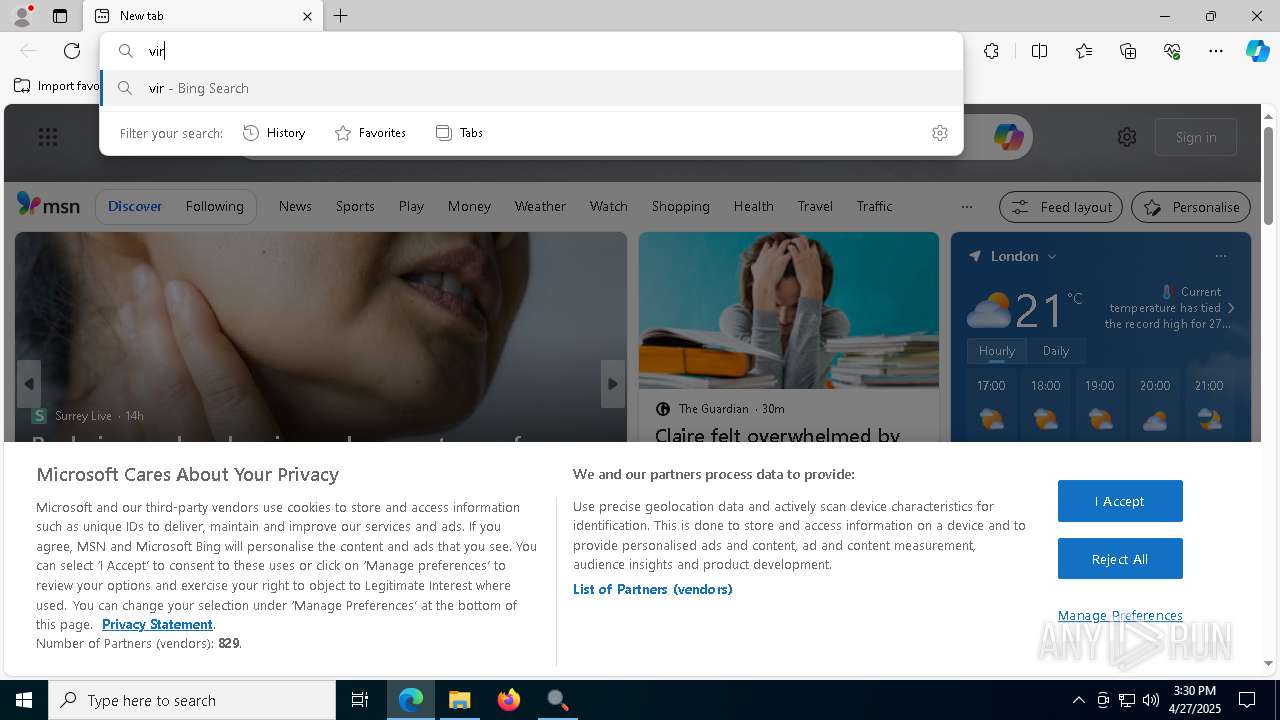Show hidden system tray icons
The height and width of the screenshot is (720, 1280).
point(1078,700)
